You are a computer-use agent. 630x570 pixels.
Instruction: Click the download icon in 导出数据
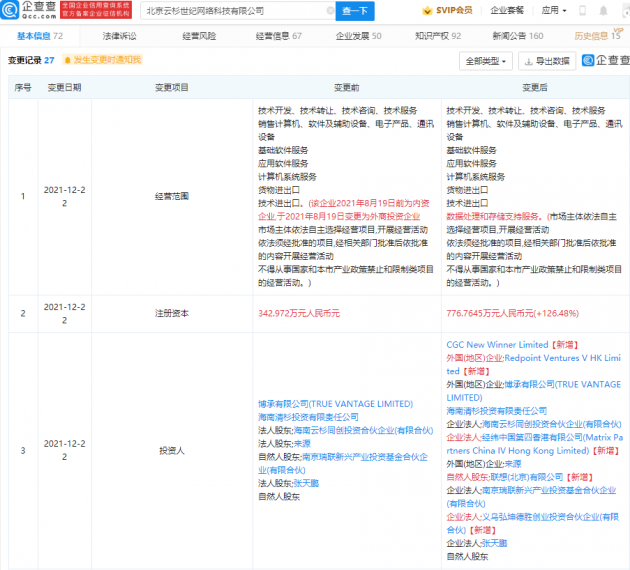pyautogui.click(x=529, y=61)
